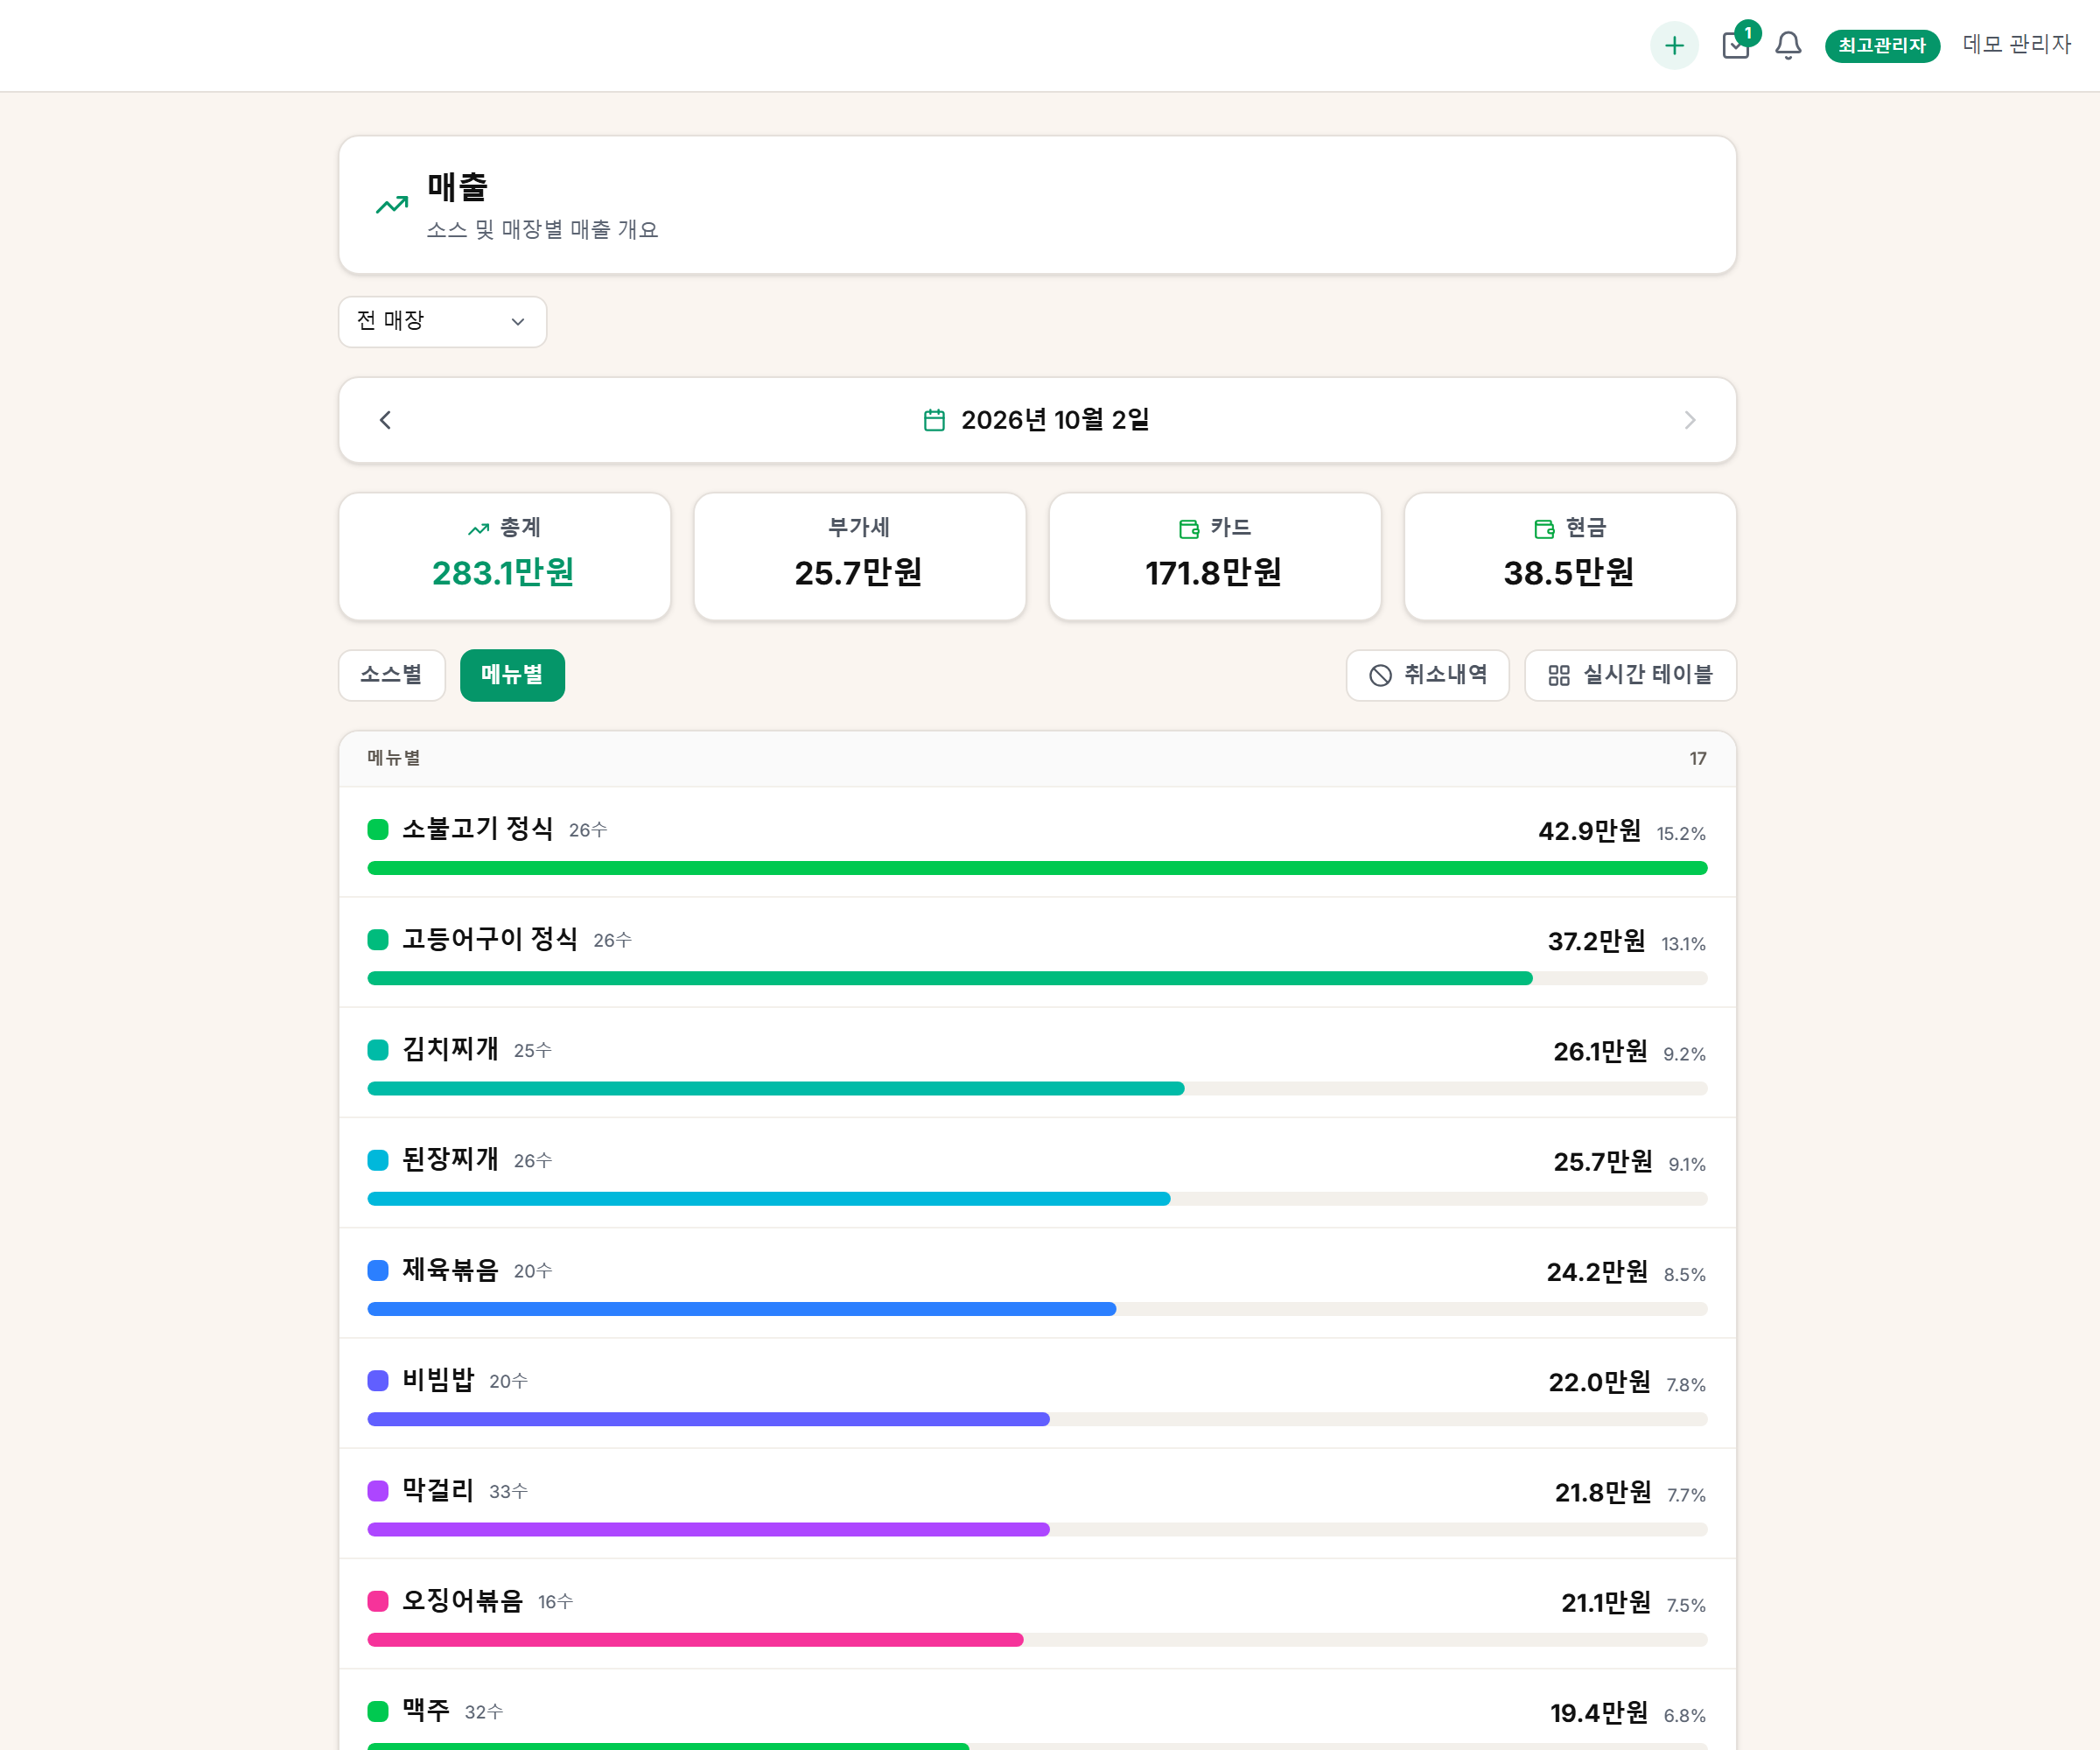
Task: Click the cyan swatch beside 된장찌개
Action: point(378,1159)
